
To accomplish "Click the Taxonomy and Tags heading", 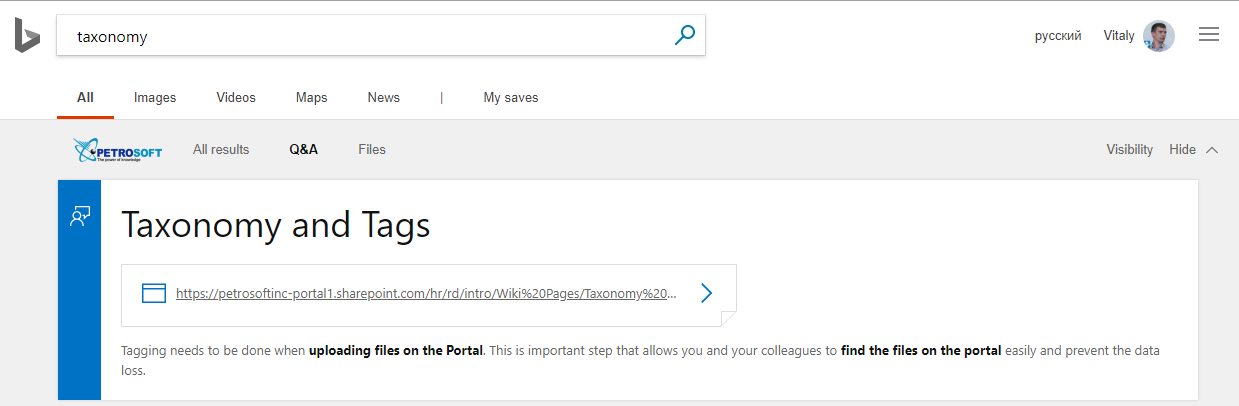I will point(276,225).
